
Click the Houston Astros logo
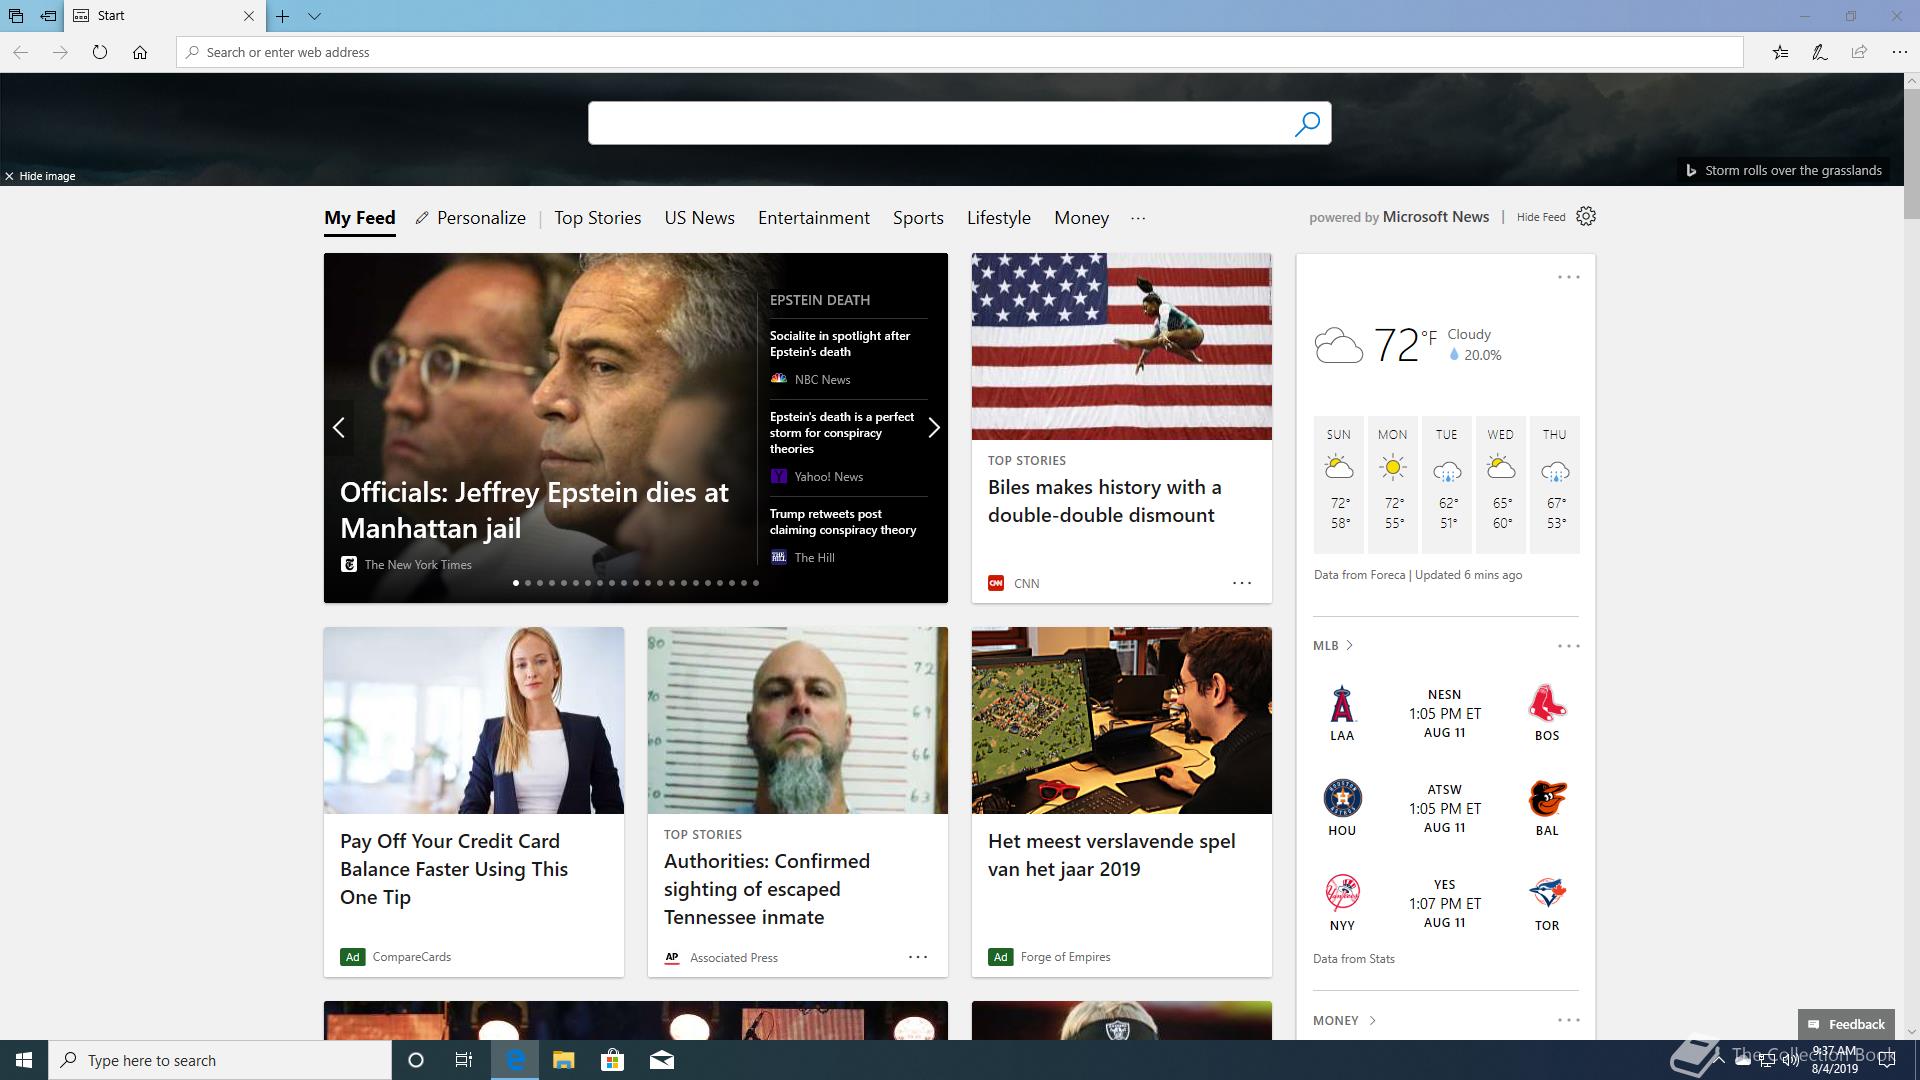[x=1342, y=798]
